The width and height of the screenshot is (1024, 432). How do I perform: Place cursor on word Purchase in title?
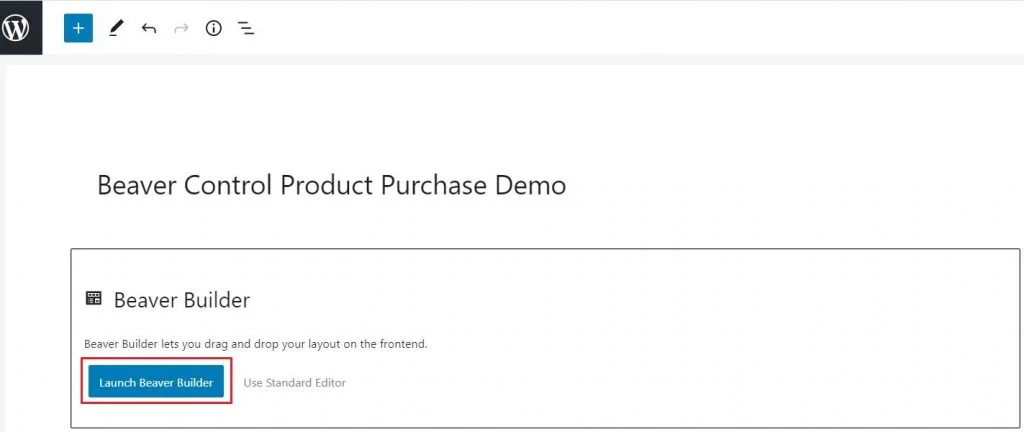pos(433,185)
